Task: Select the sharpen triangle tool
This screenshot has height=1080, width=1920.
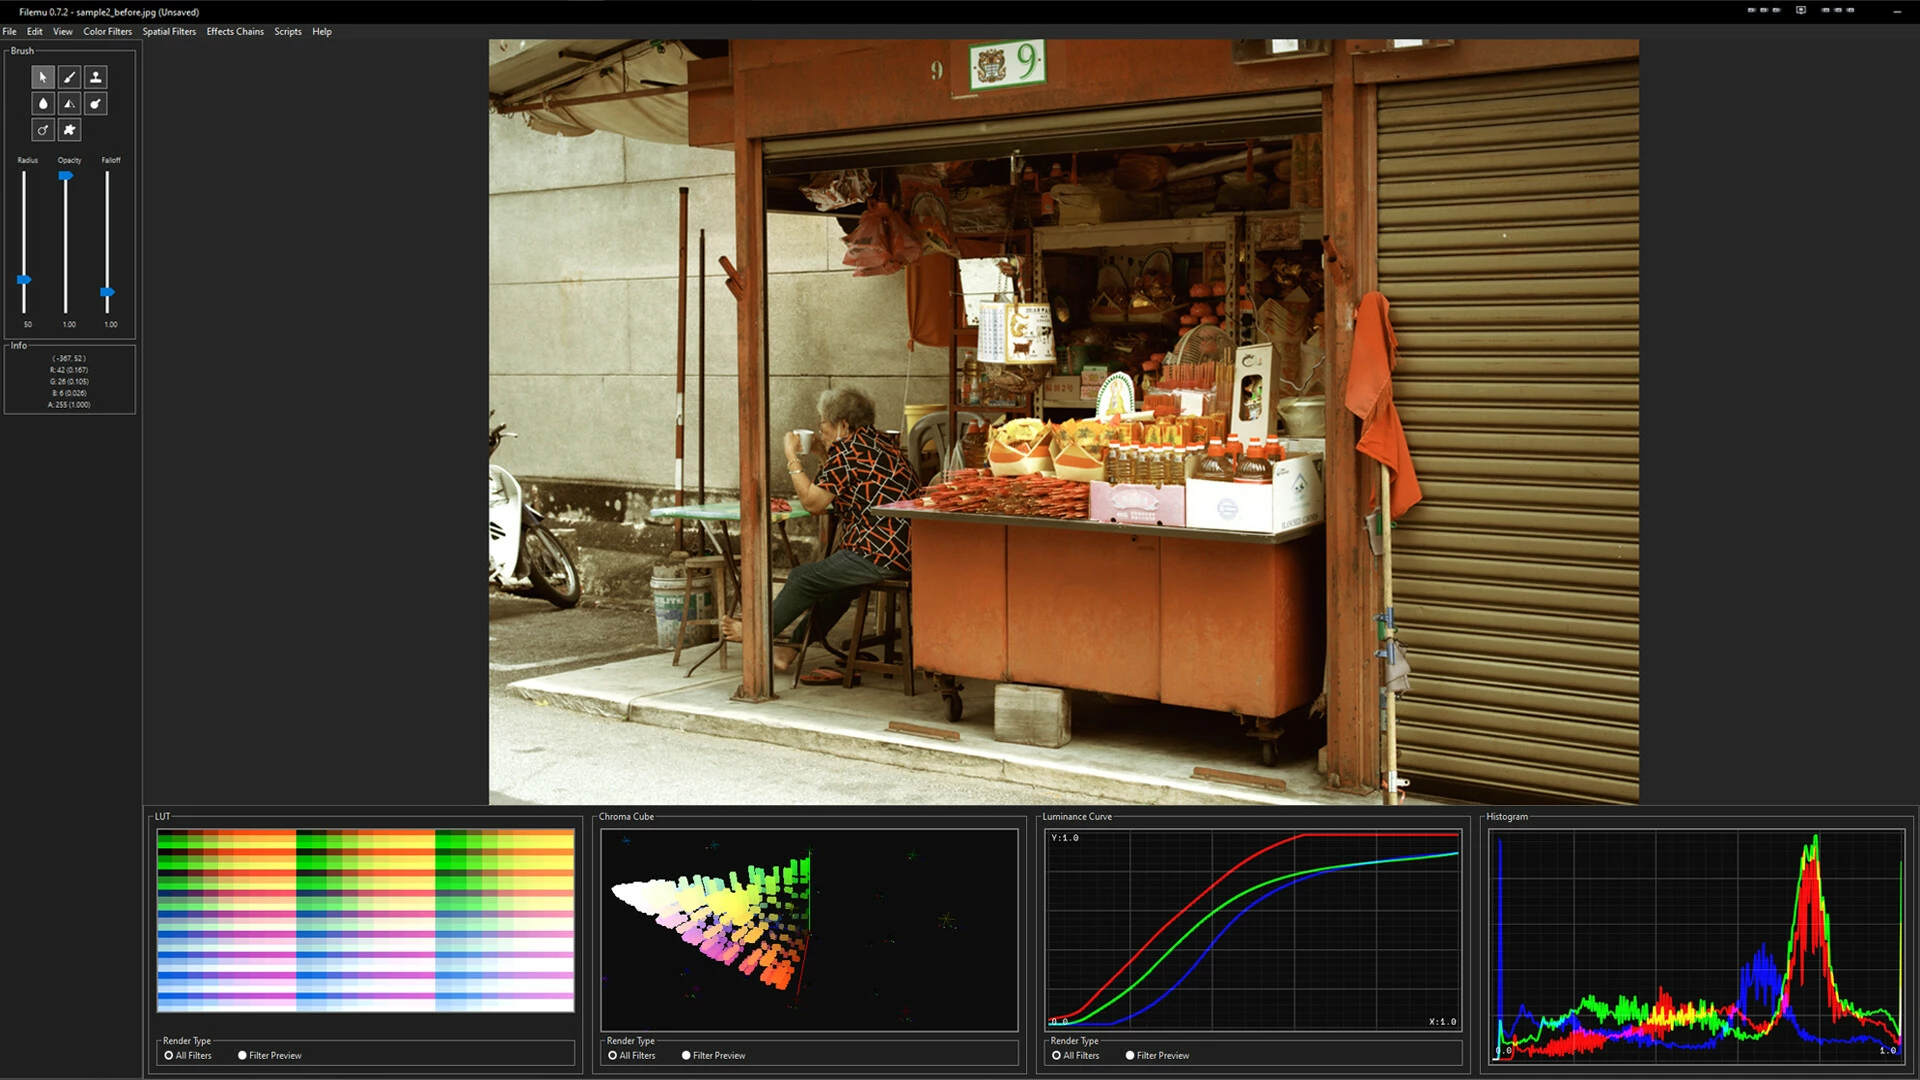Action: coord(69,103)
